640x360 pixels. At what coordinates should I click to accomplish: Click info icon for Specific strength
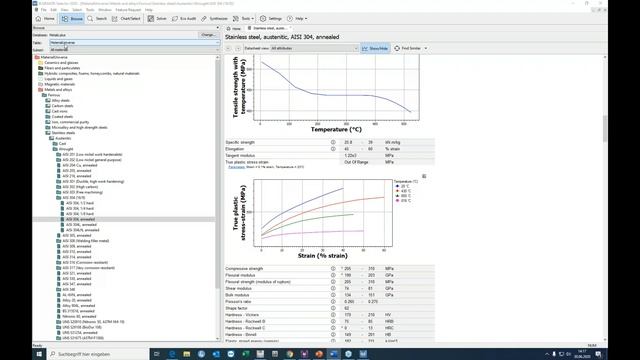[x=333, y=142]
